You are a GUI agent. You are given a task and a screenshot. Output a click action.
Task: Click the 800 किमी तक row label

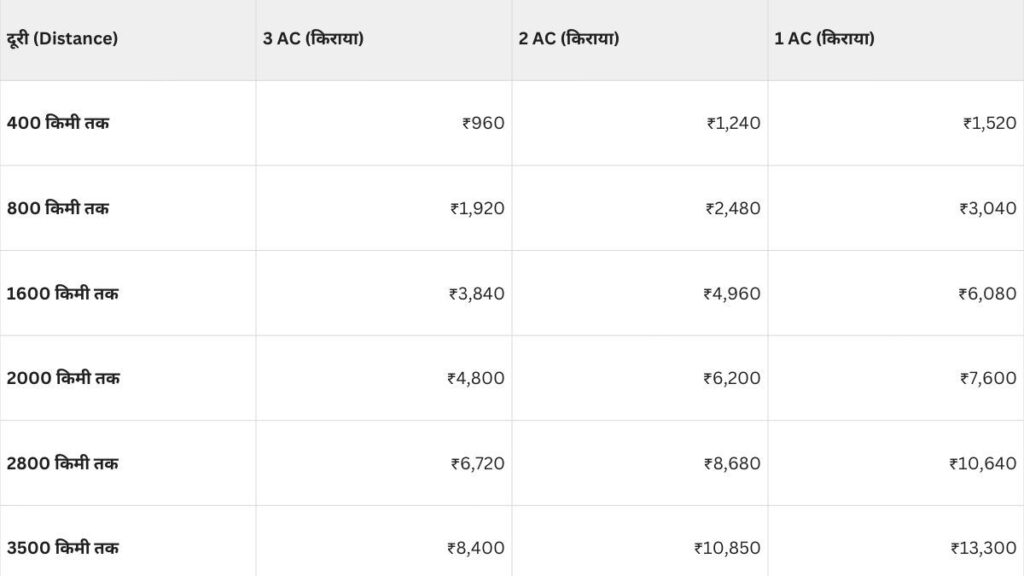[x=59, y=208]
